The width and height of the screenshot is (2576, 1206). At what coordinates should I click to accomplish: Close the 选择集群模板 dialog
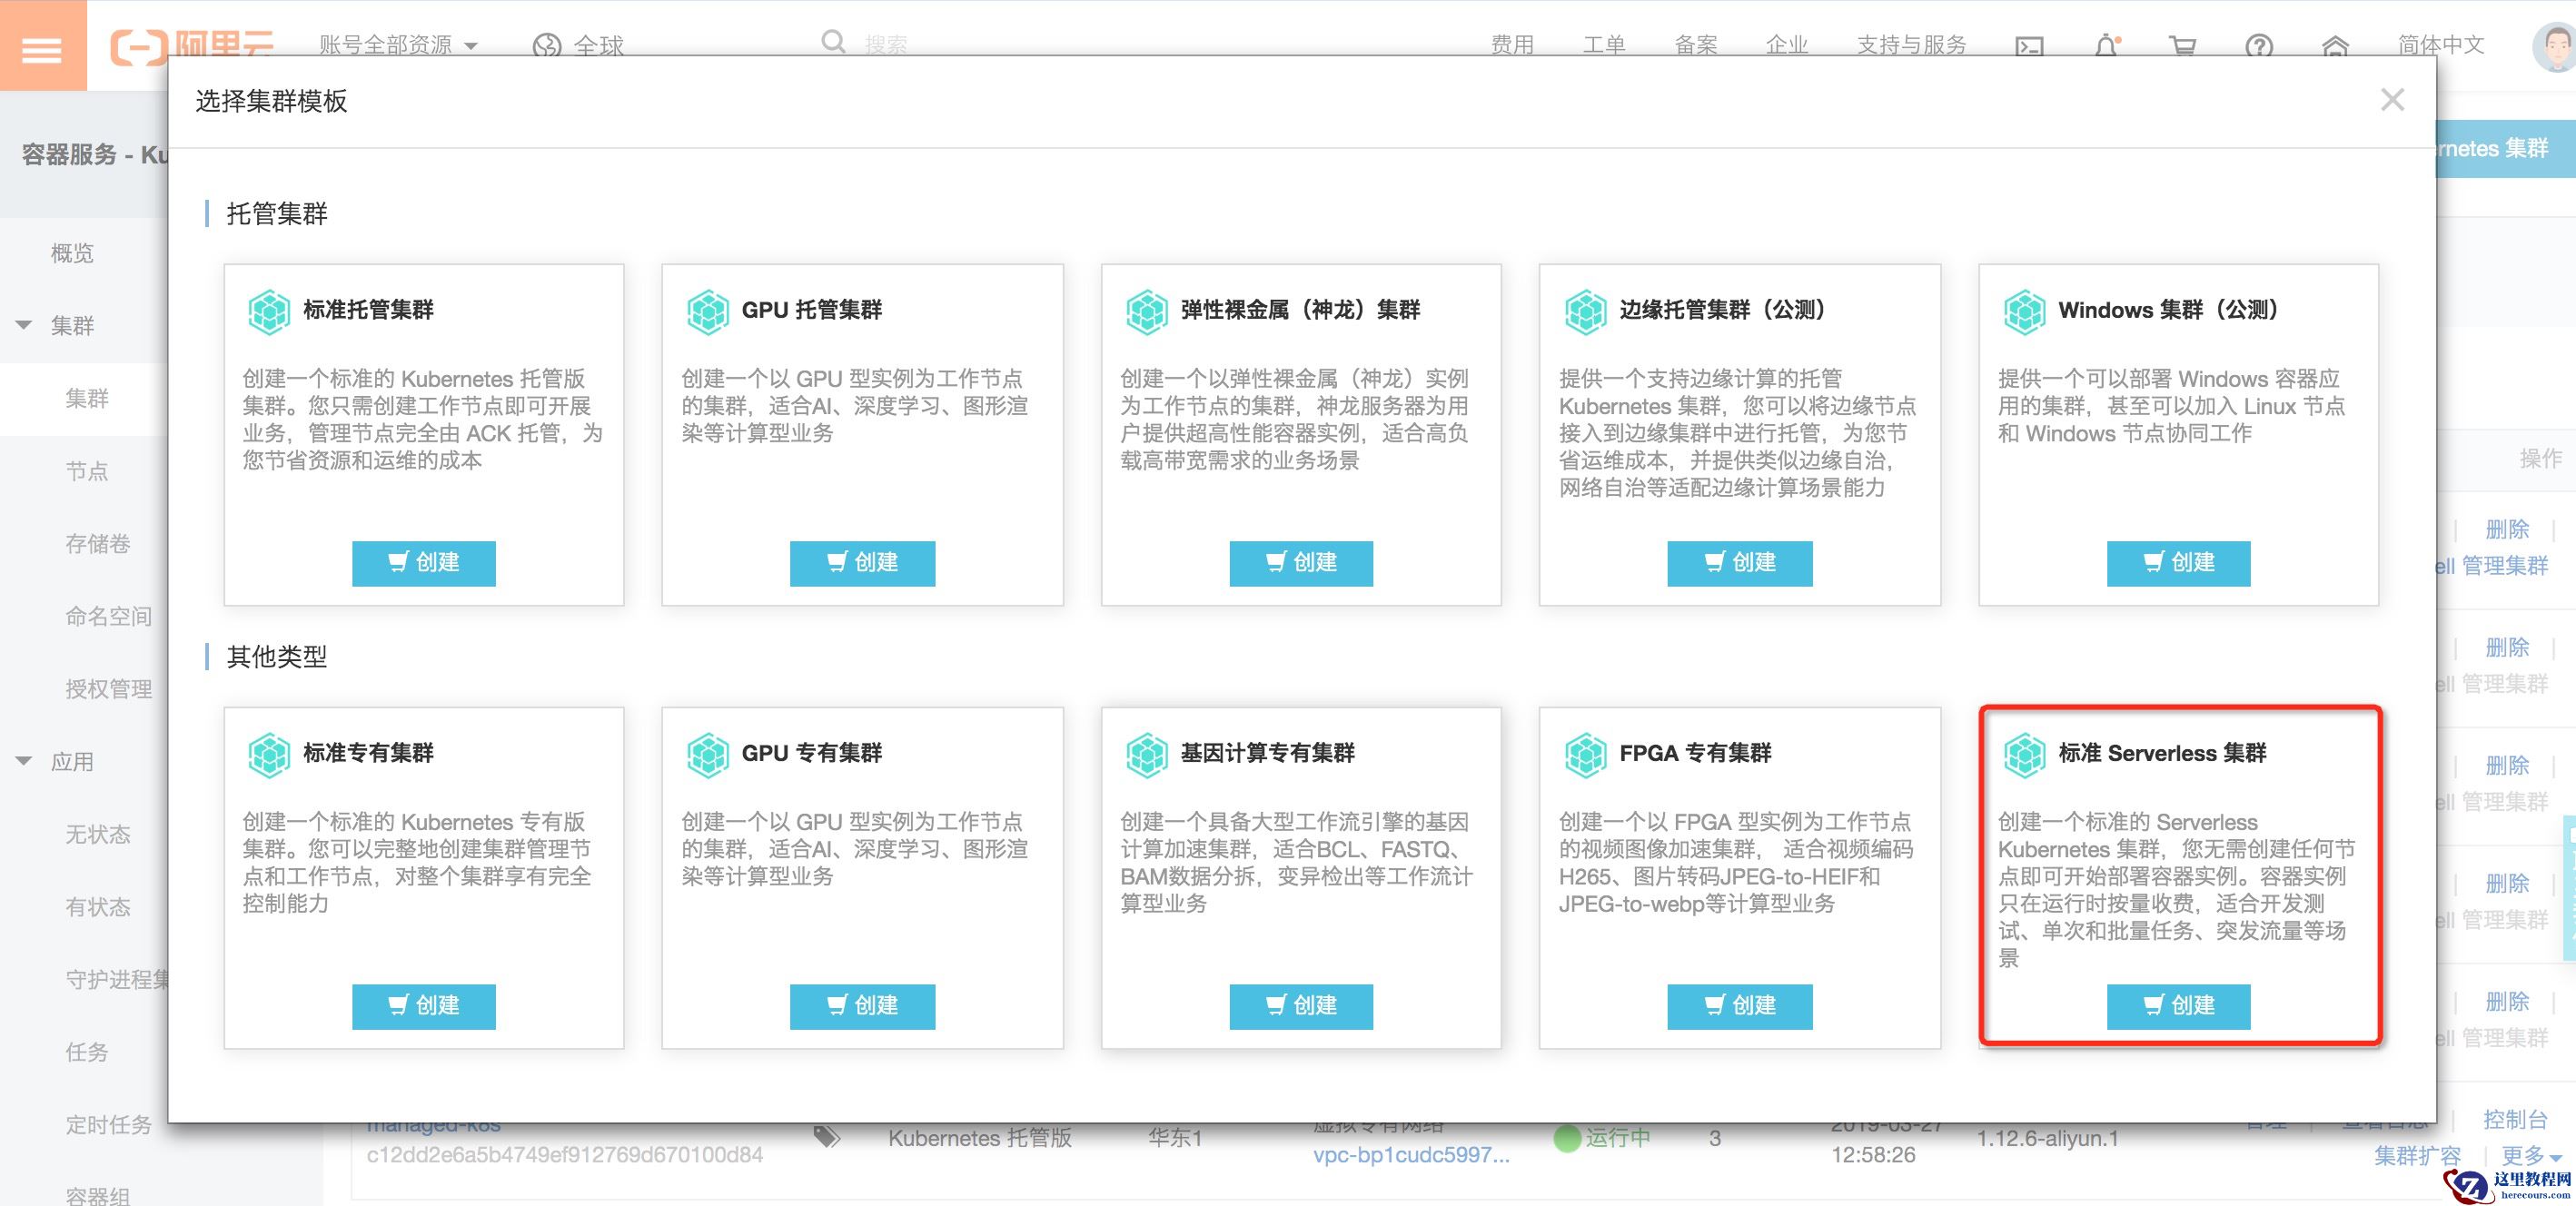(x=2392, y=100)
